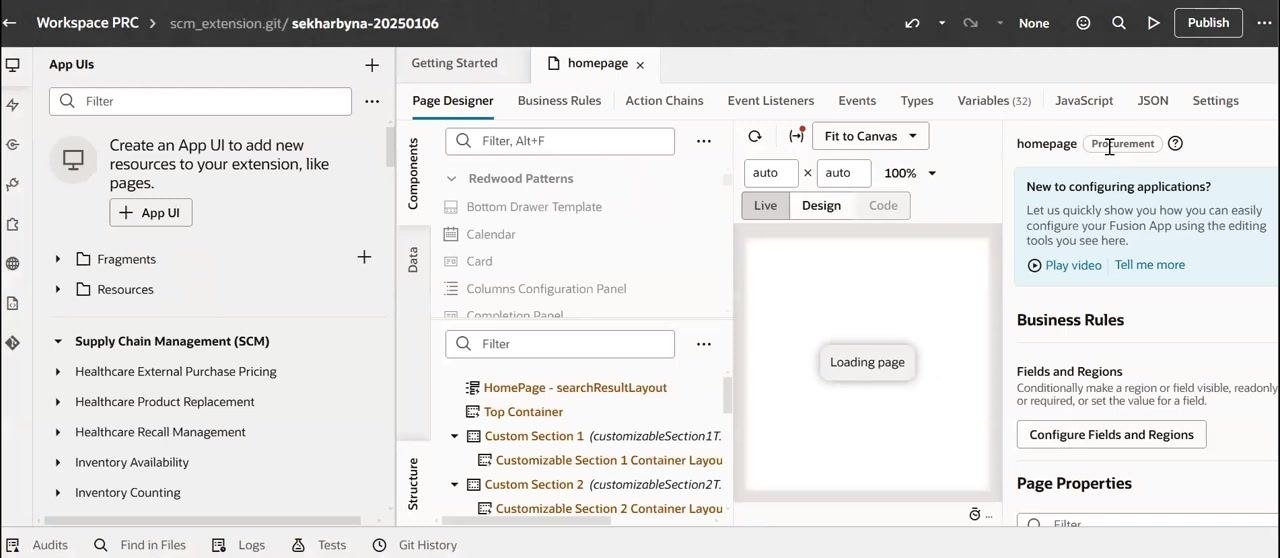Open the lightning bolt navigator icon
The image size is (1280, 558).
coord(13,105)
